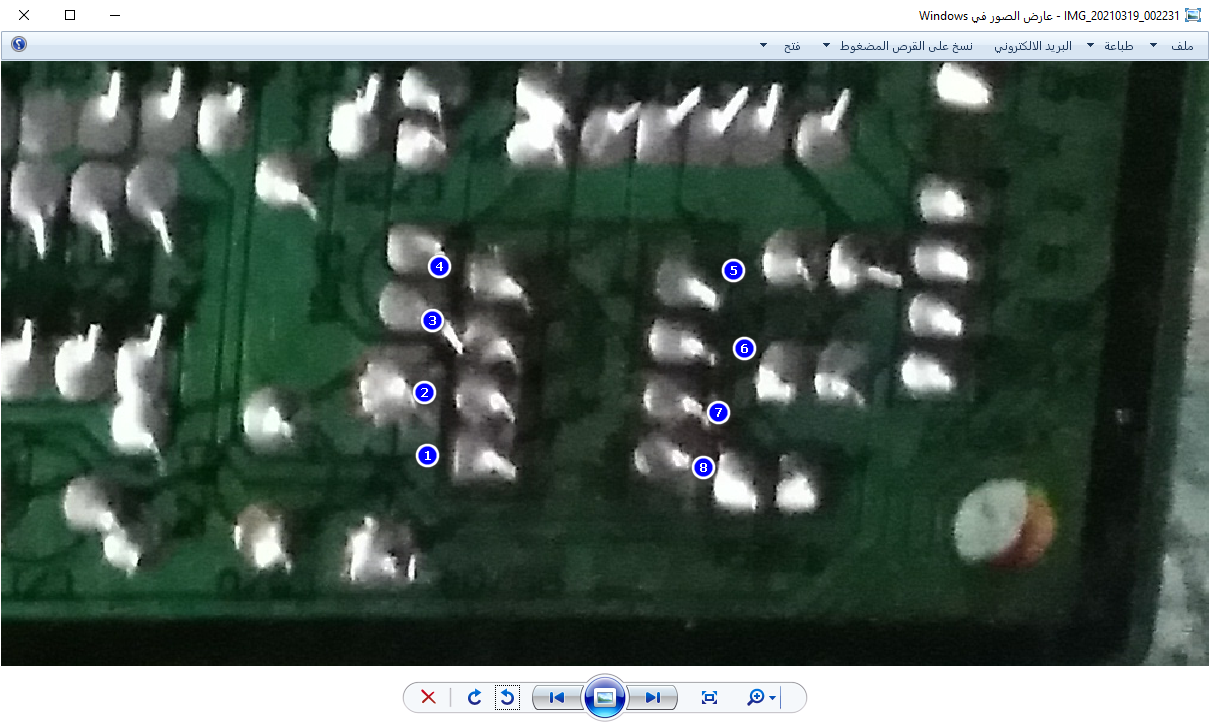The width and height of the screenshot is (1210, 724).
Task: Open the zoom magnifier control
Action: [761, 697]
